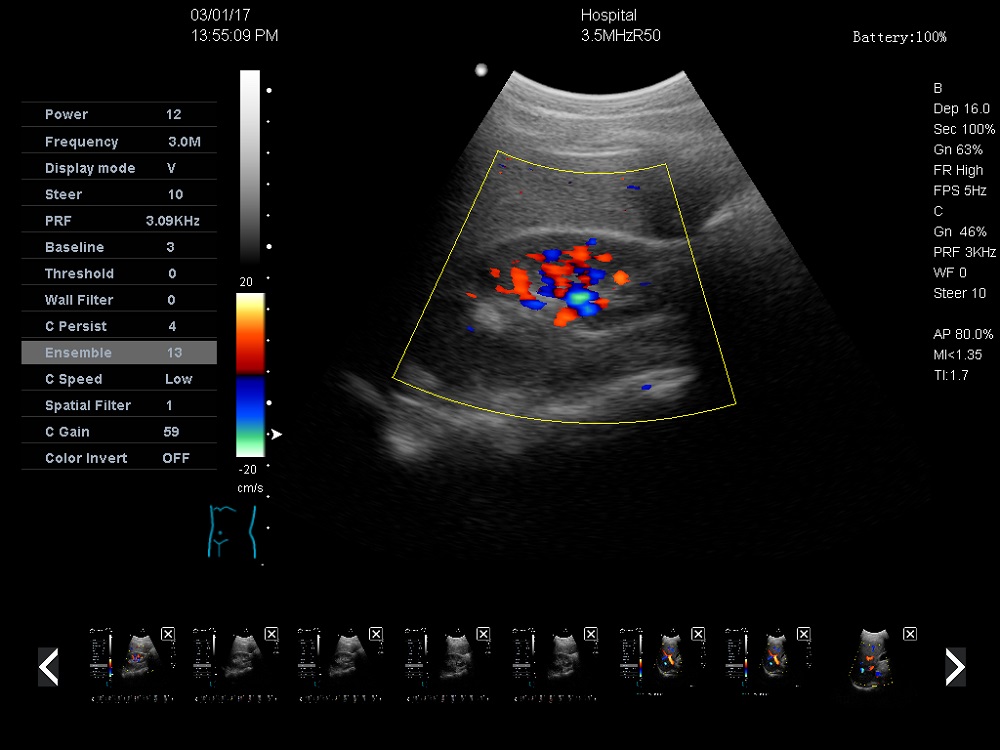Click the highlighted Ensemble 13 row
Viewport: 1000px width, 750px height.
(119, 353)
